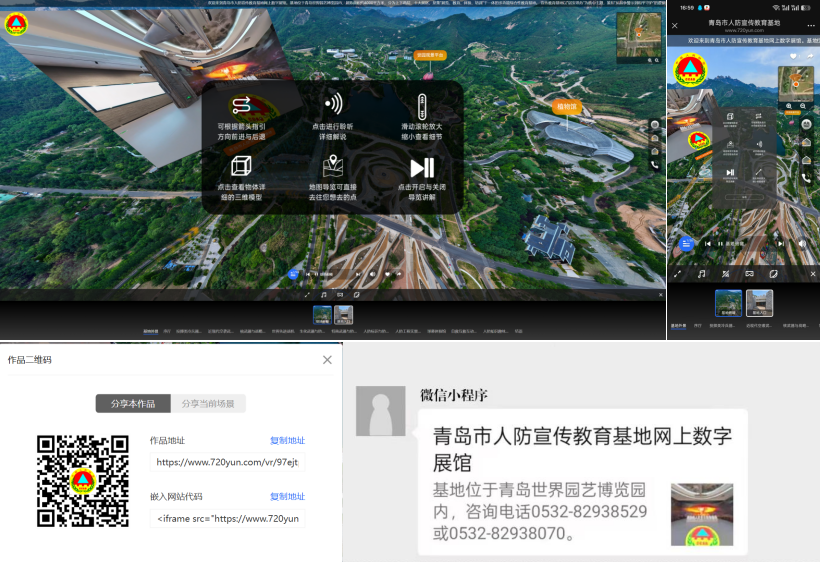820x562 pixels.
Task: Open the blue scene list button on mobile
Action: click(x=686, y=243)
